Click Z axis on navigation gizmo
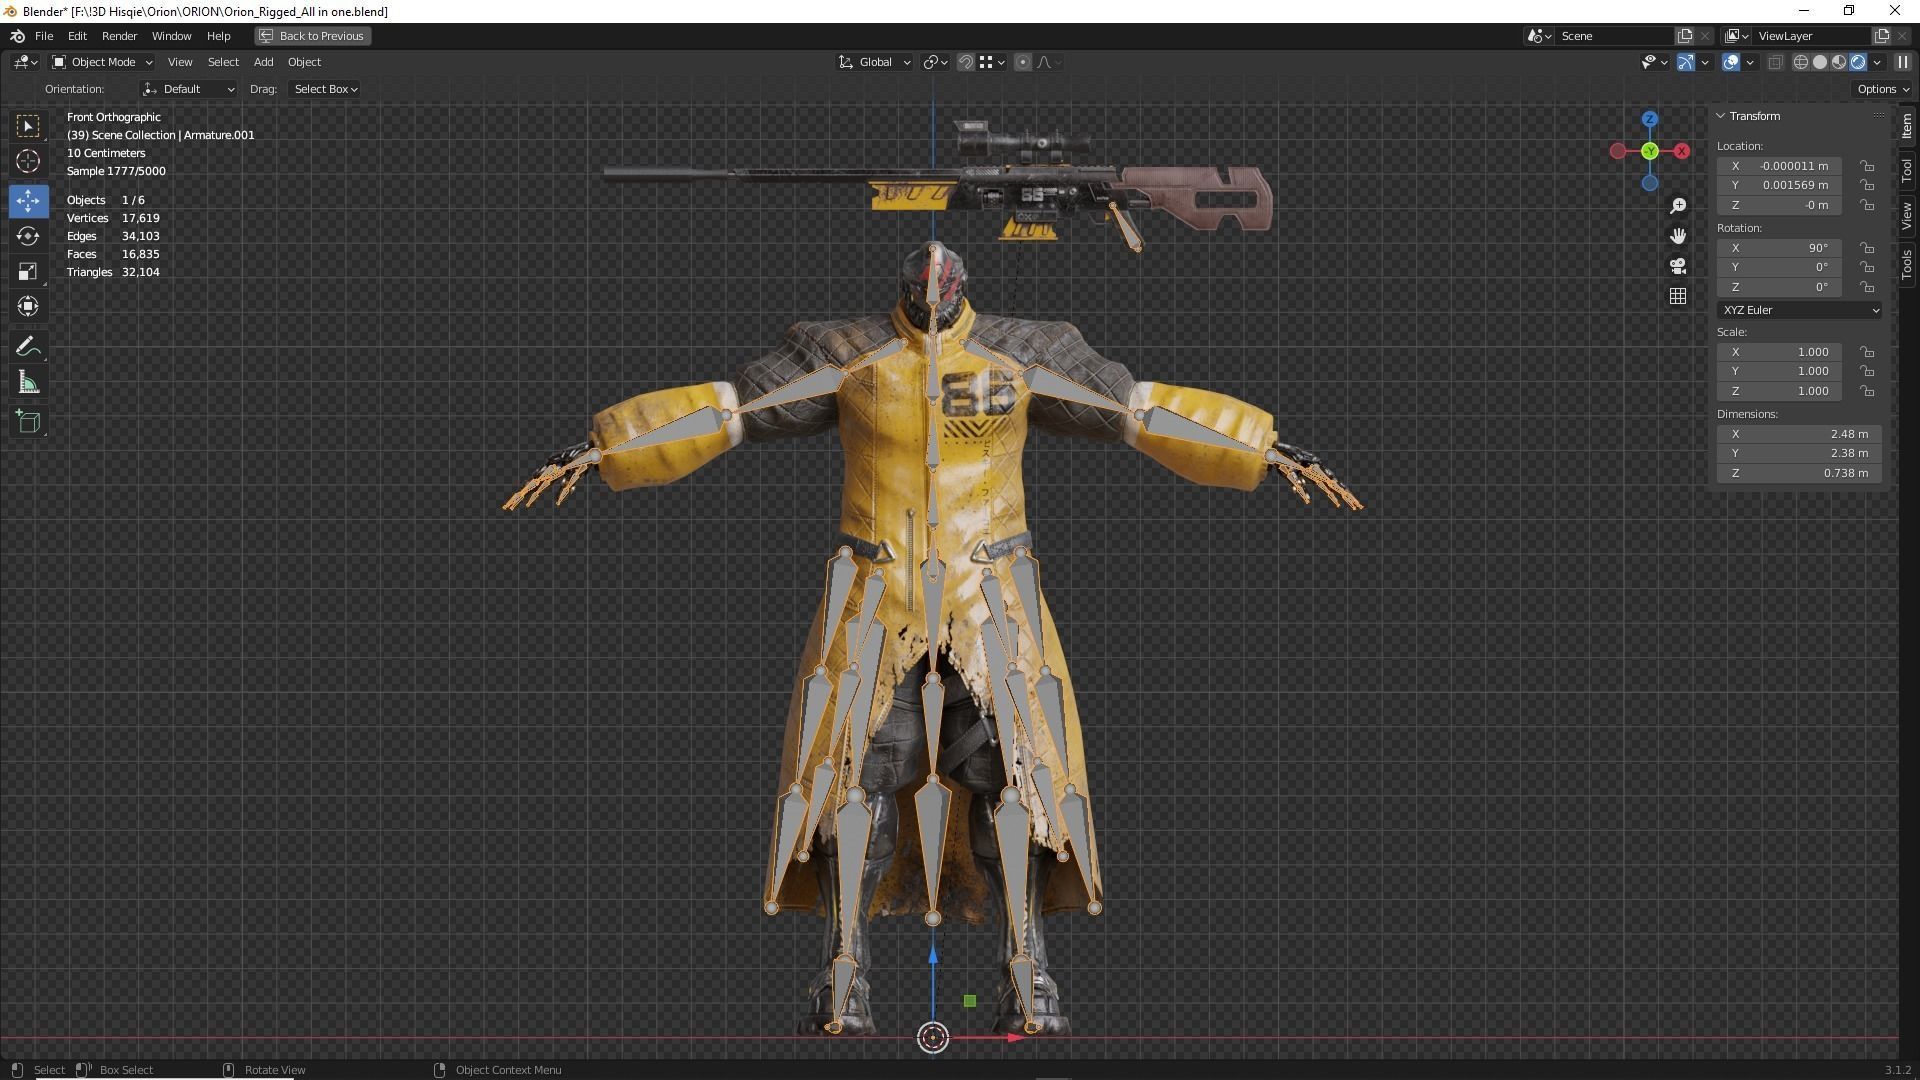Image resolution: width=1920 pixels, height=1080 pixels. click(x=1650, y=119)
